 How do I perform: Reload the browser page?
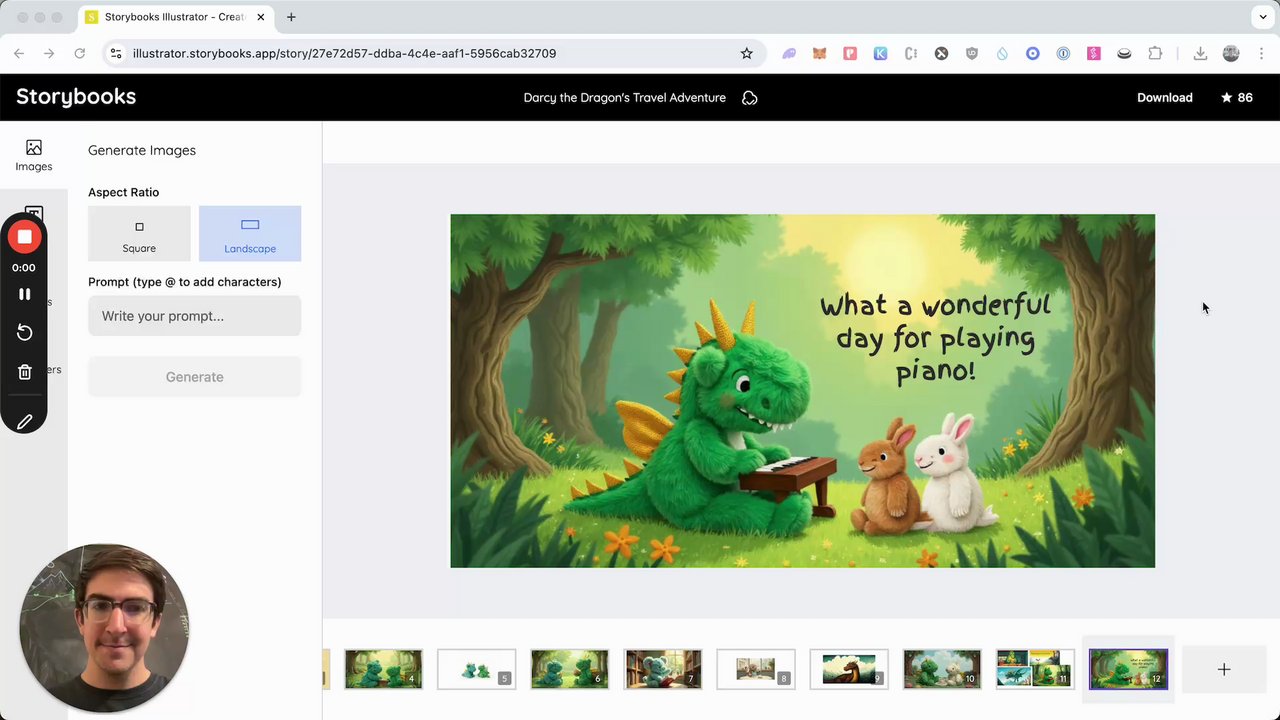pos(79,53)
